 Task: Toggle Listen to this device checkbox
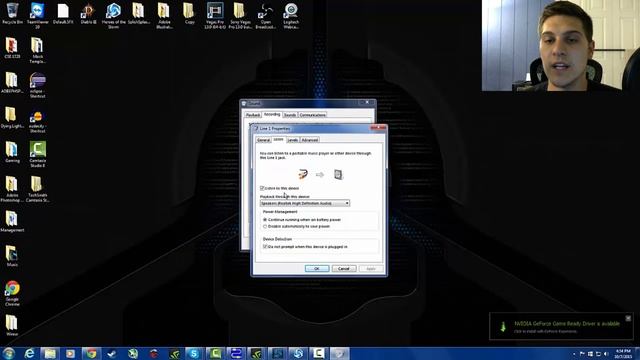click(x=262, y=188)
